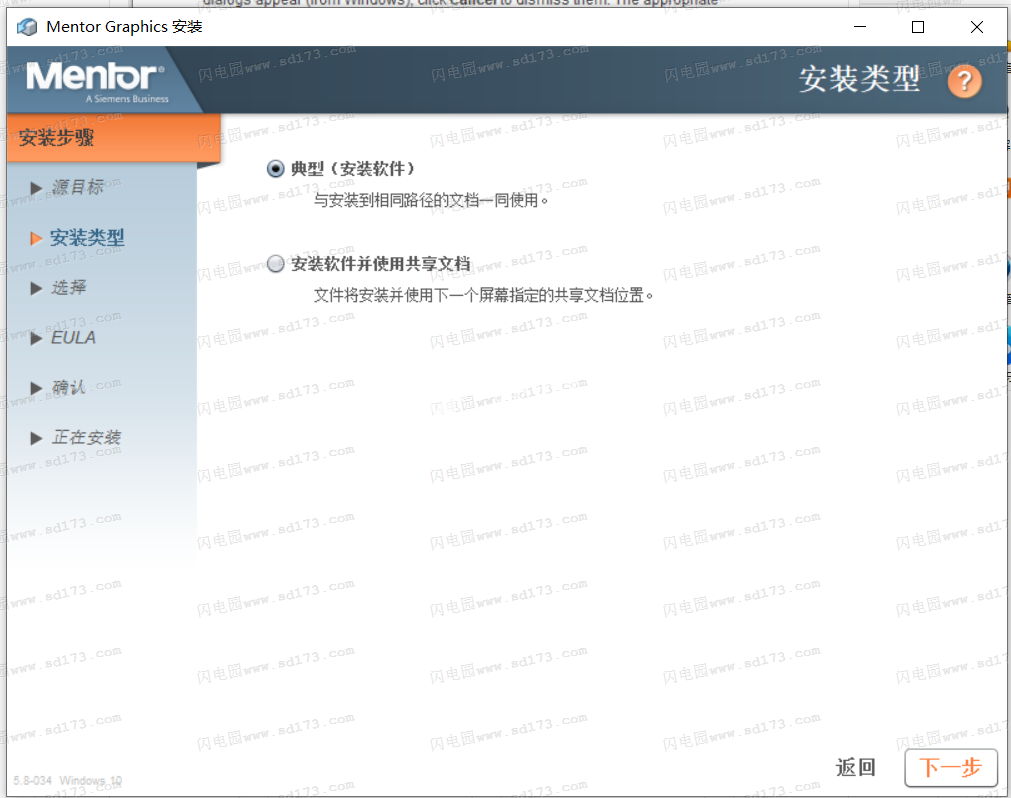Viewport: 1011px width, 798px height.
Task: Click the installer icon in the title bar
Action: click(x=27, y=27)
